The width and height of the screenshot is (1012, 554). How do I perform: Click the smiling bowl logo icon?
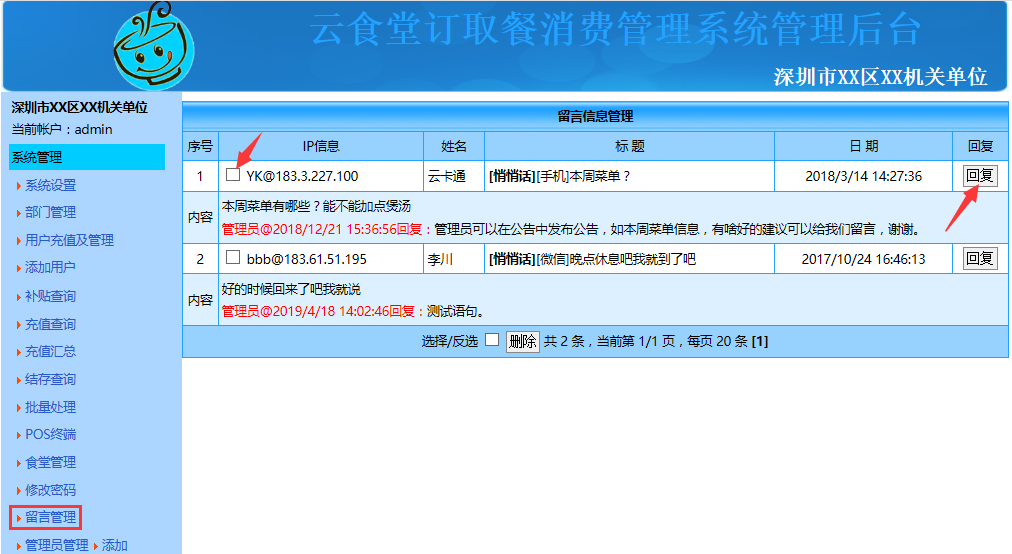pos(153,46)
